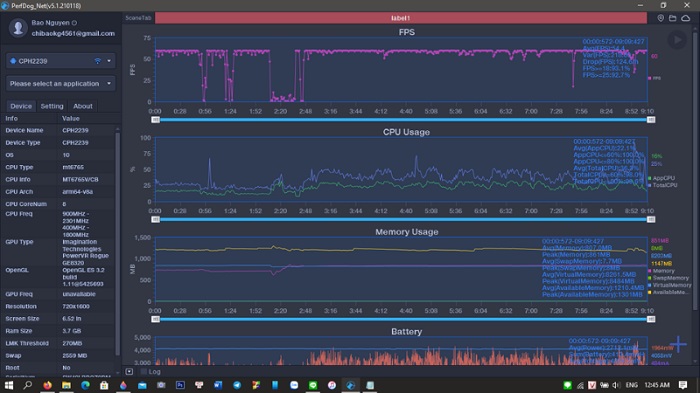Screen dimensions: 700x393
Task: Open the About tab
Action: point(83,106)
